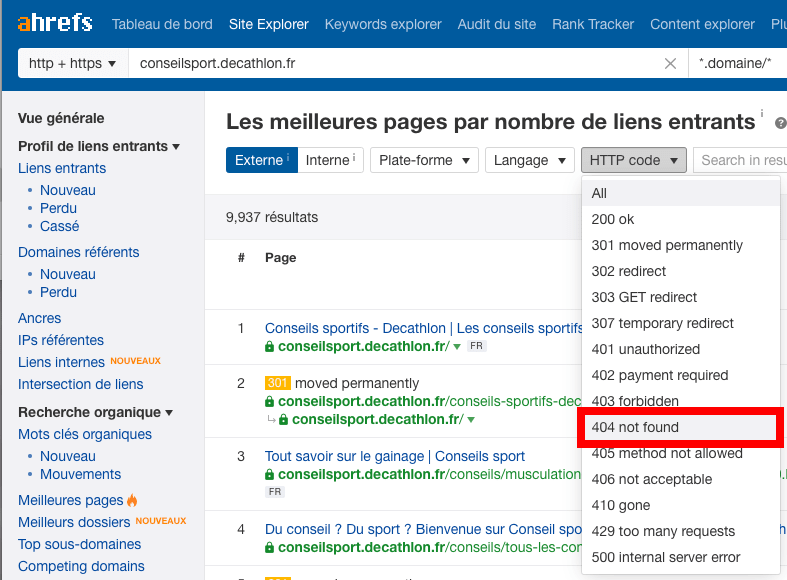Open Domaines référents link
The width and height of the screenshot is (787, 580).
[x=79, y=252]
